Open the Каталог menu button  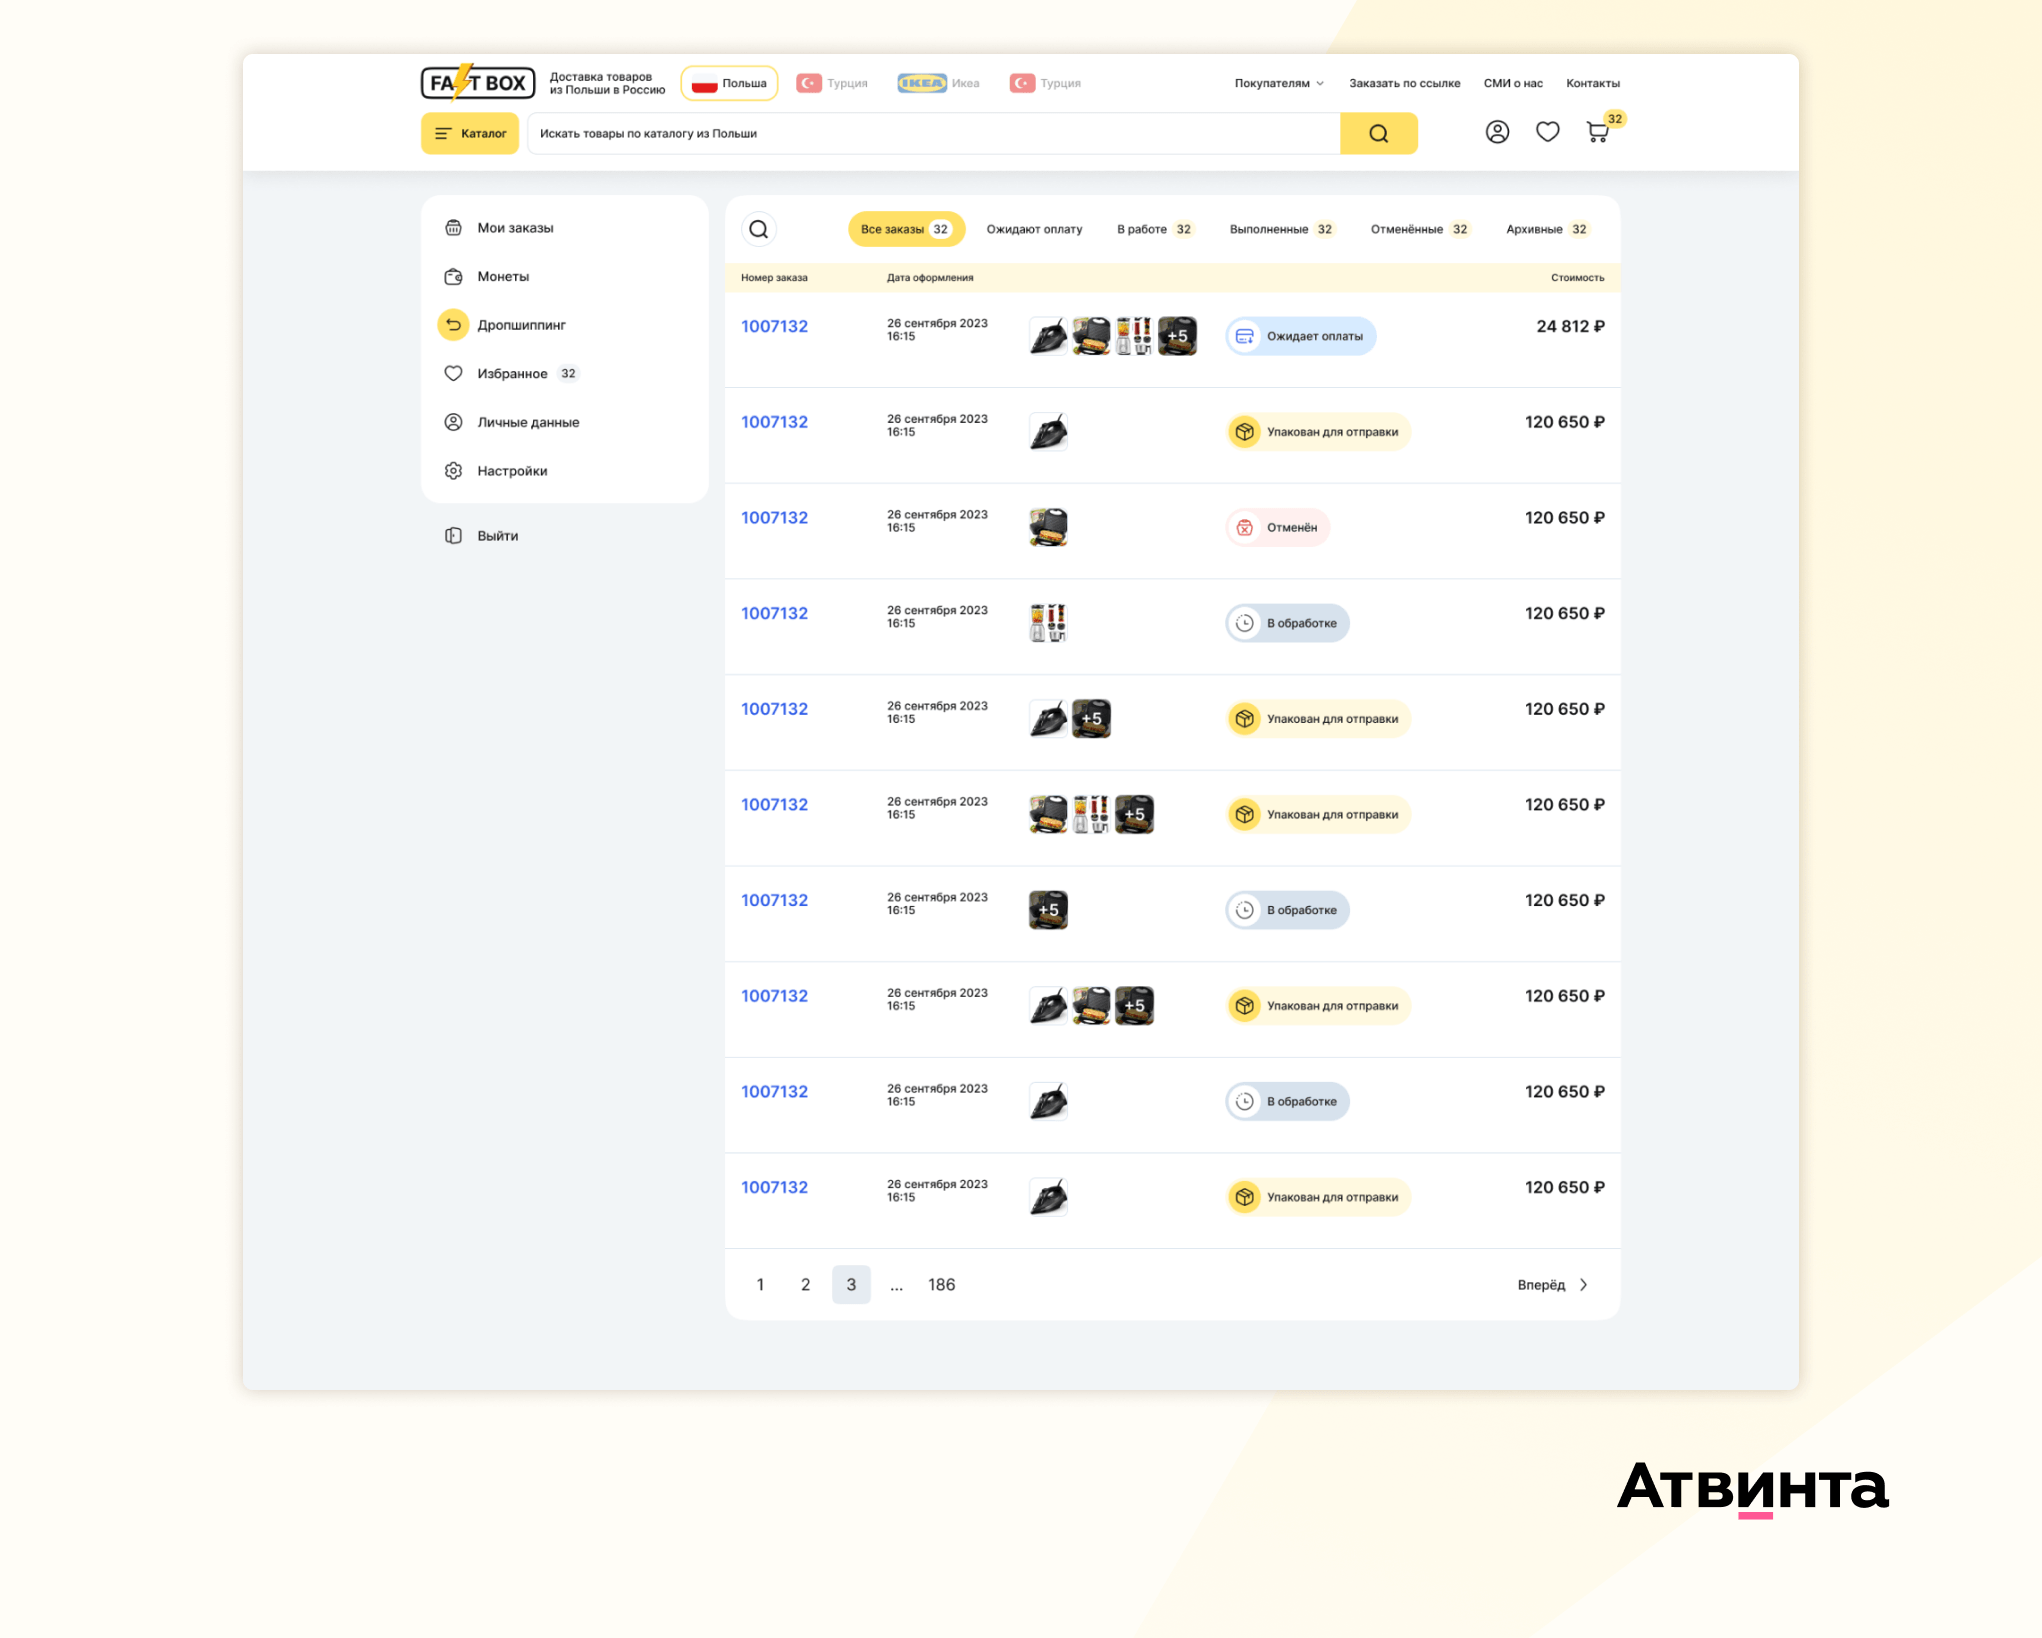pyautogui.click(x=470, y=134)
